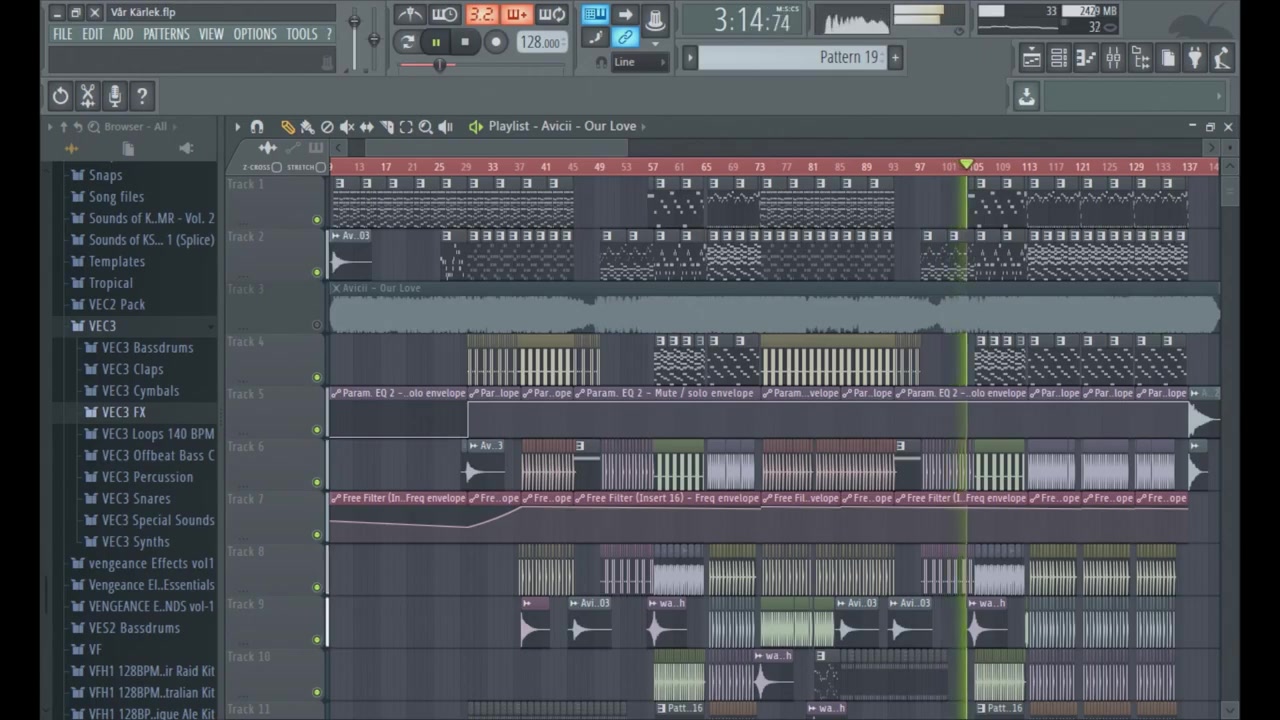Viewport: 1280px width, 720px height.
Task: Open the Playlist view button
Action: point(1031,59)
